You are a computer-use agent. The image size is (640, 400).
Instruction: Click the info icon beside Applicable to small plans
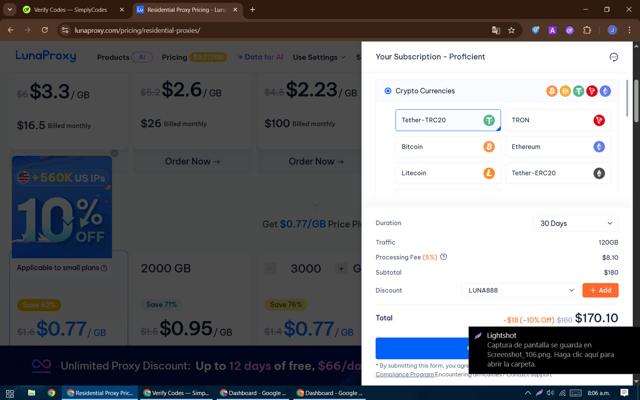click(104, 268)
